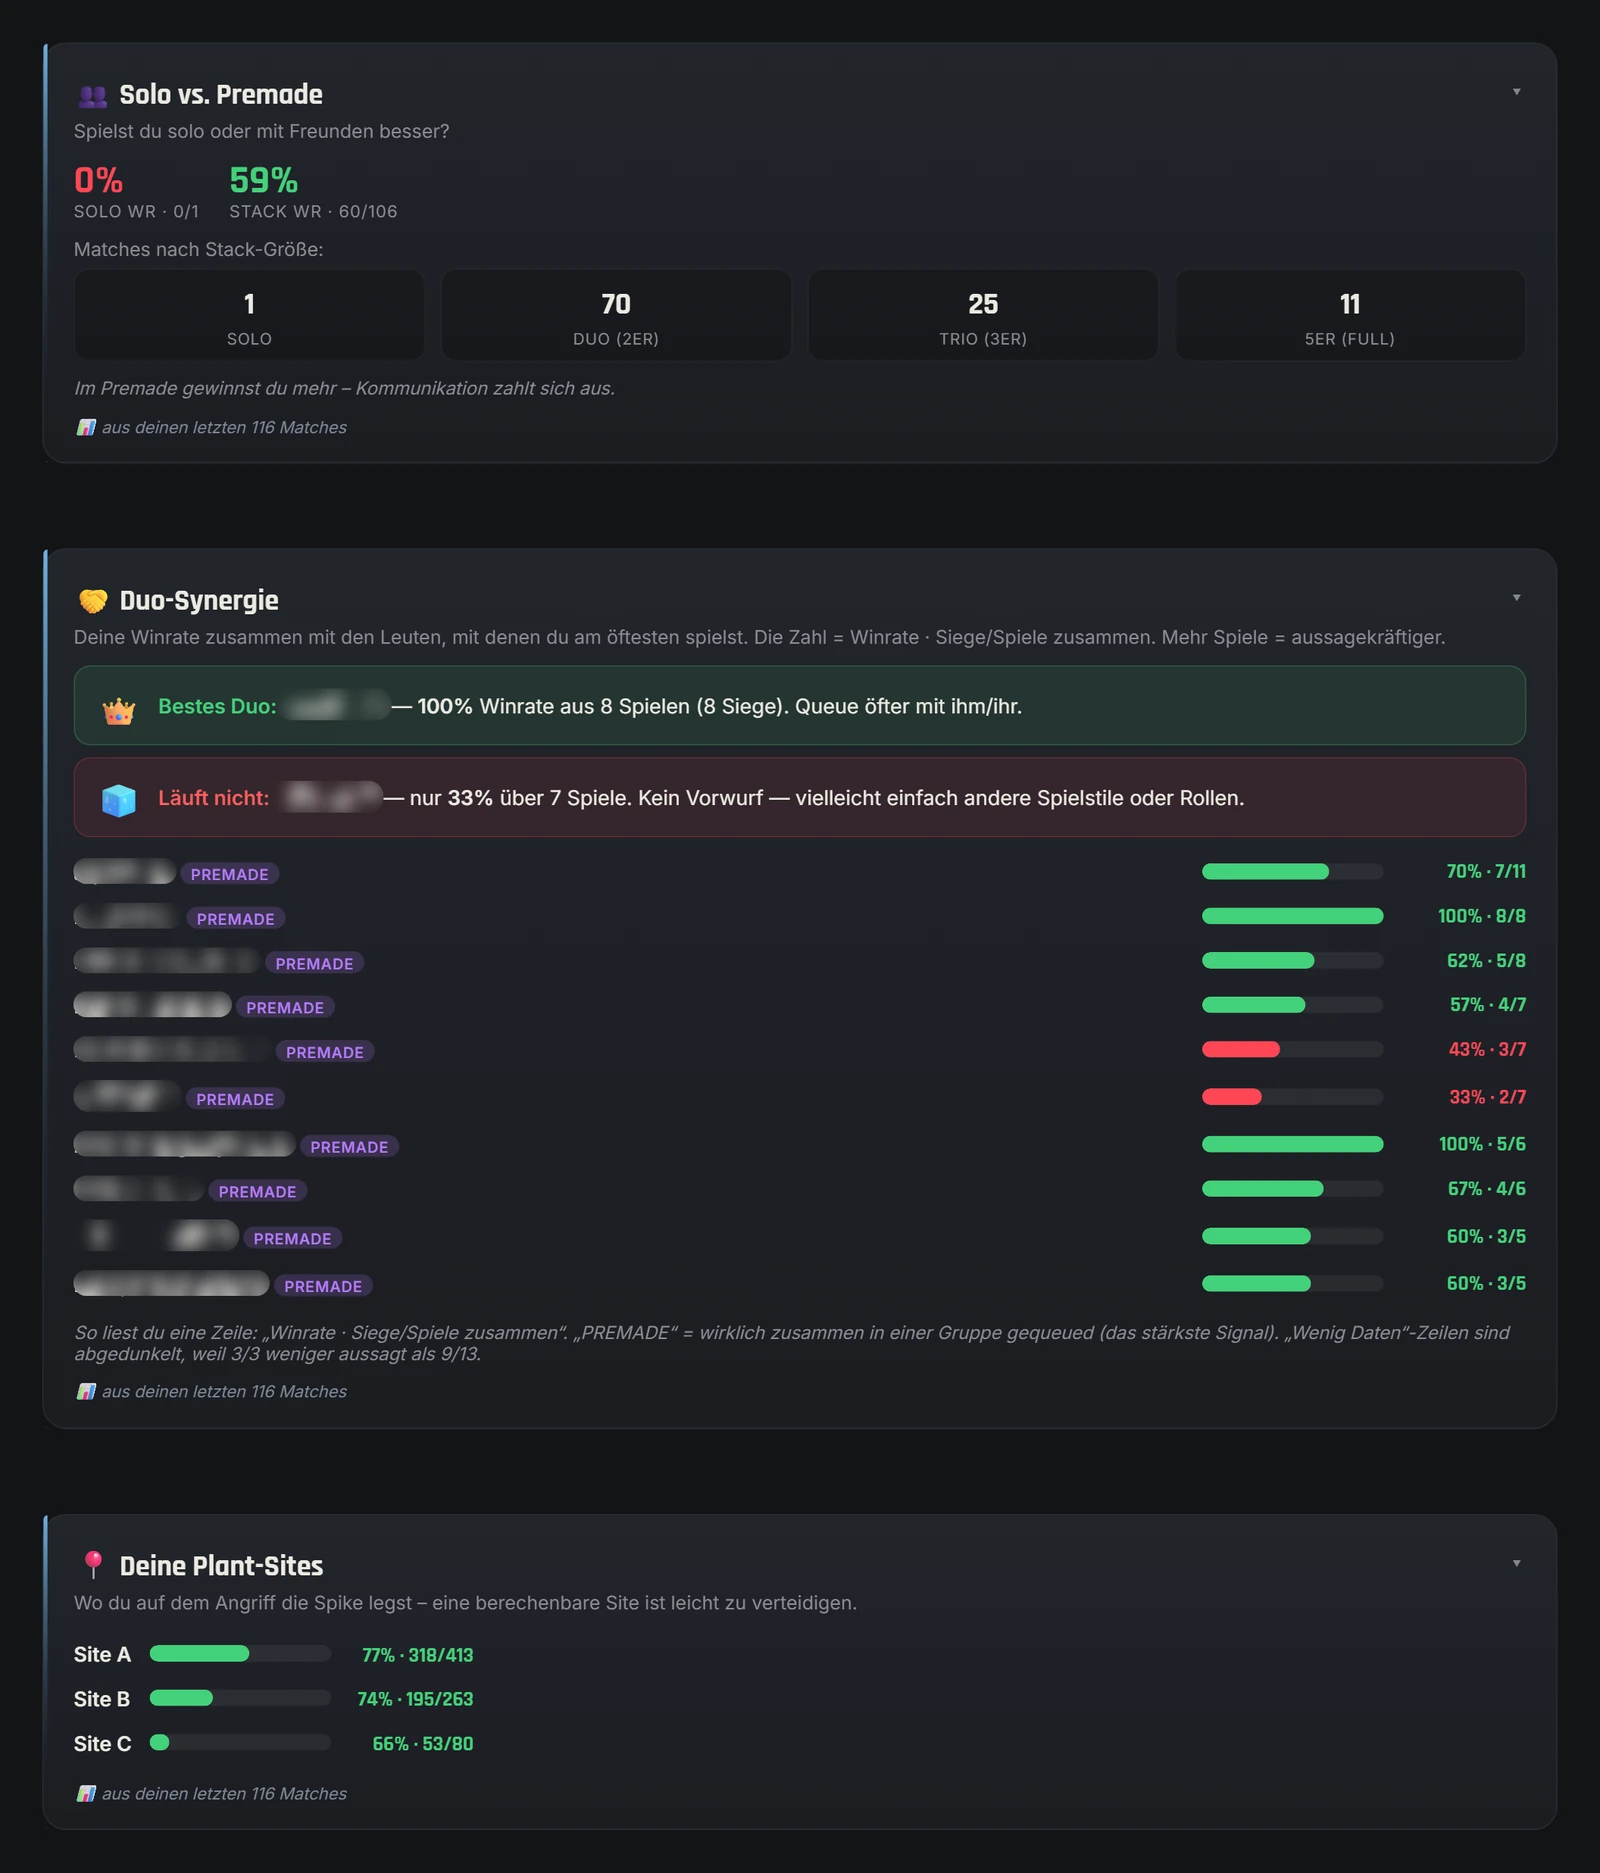This screenshot has width=1600, height=1873.
Task: Click the 57% · 4/7 winrate text
Action: coord(1488,1005)
